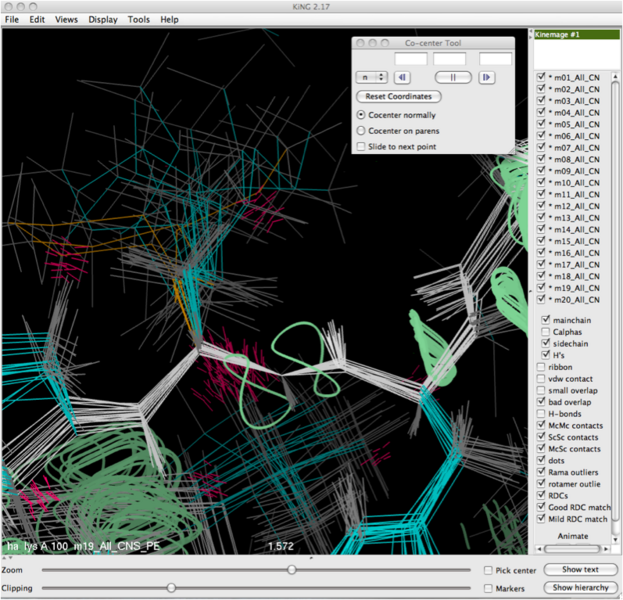Open the Views menu
Image resolution: width=623 pixels, height=600 pixels.
click(x=66, y=19)
